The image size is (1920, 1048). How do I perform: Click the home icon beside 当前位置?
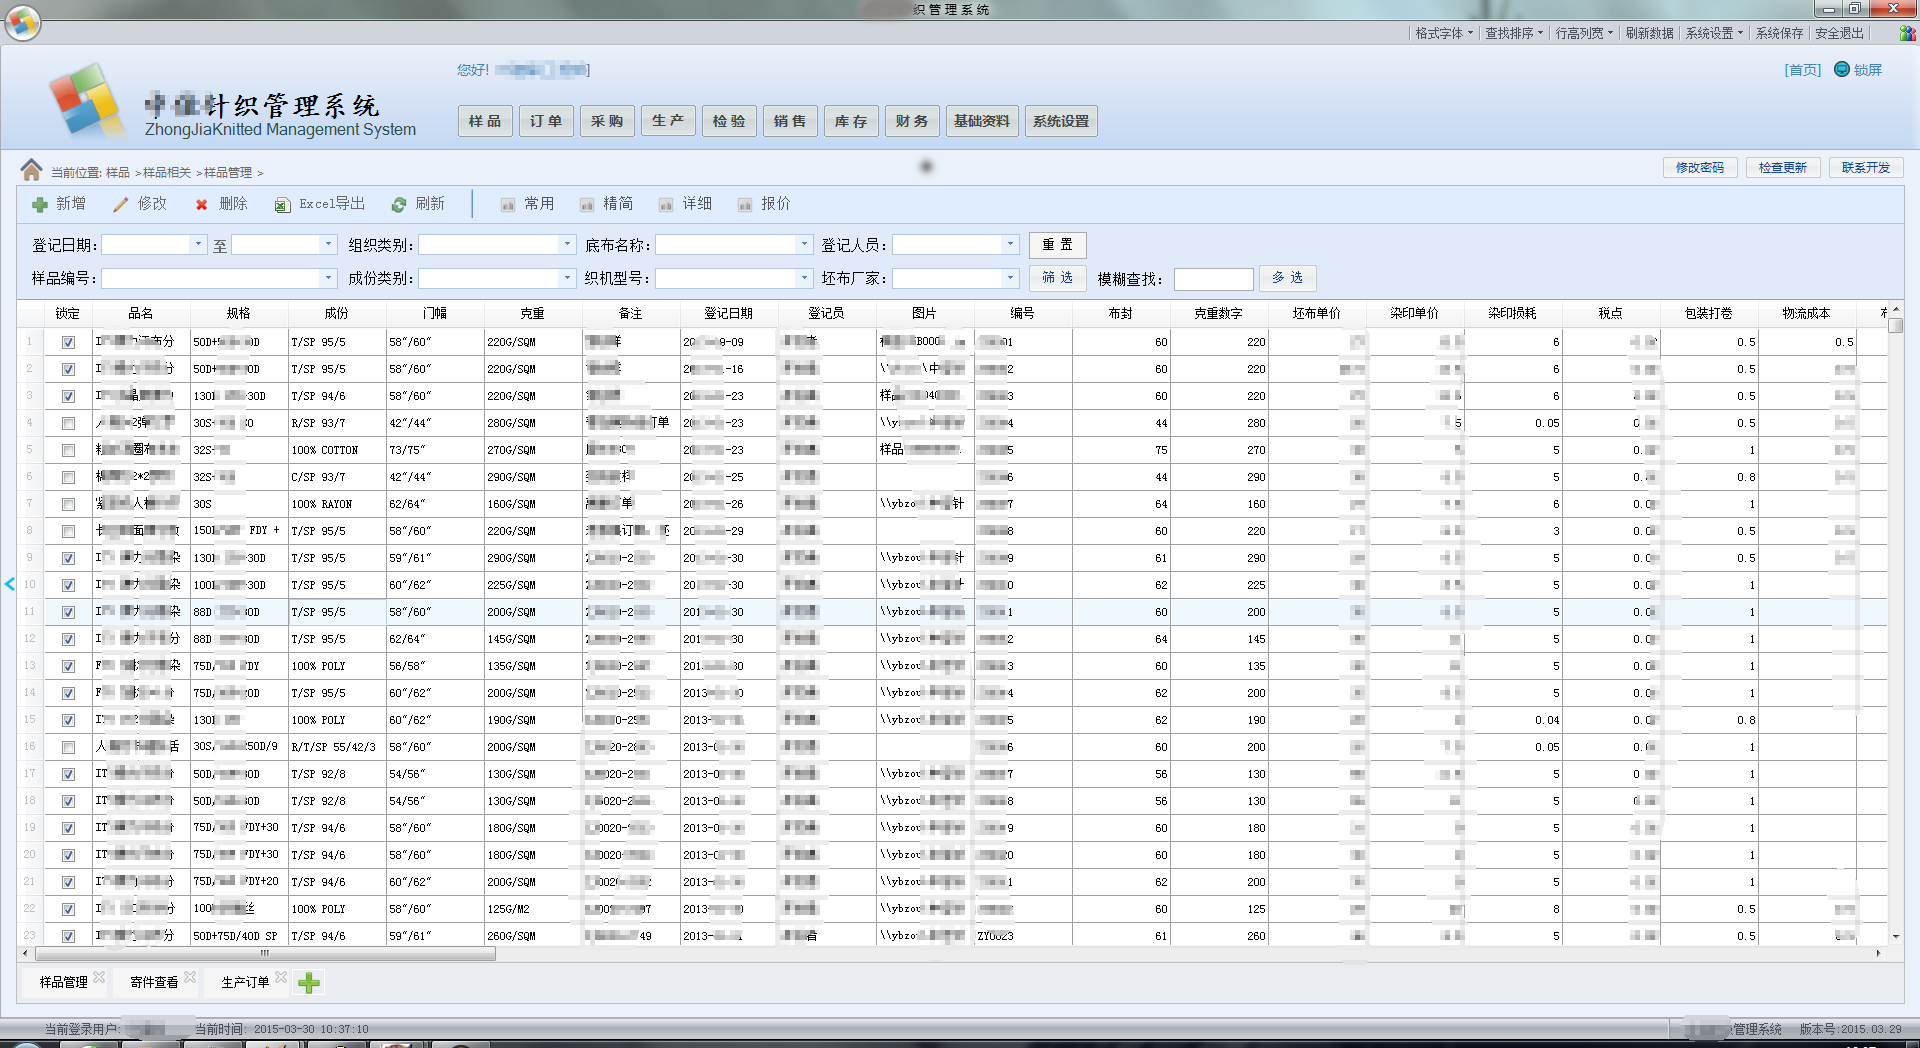[32, 171]
